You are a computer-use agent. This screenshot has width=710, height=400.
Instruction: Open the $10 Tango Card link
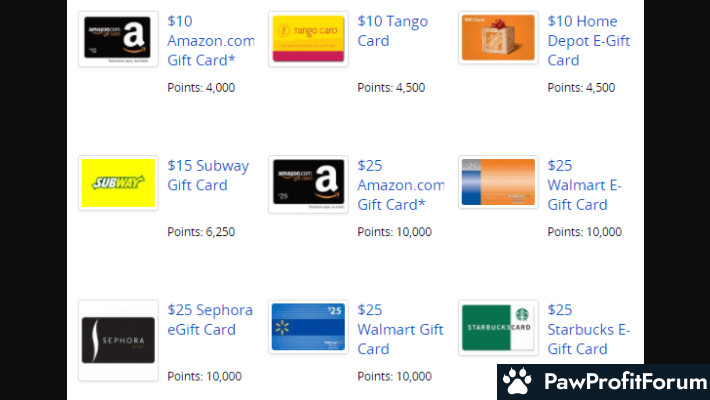[393, 31]
